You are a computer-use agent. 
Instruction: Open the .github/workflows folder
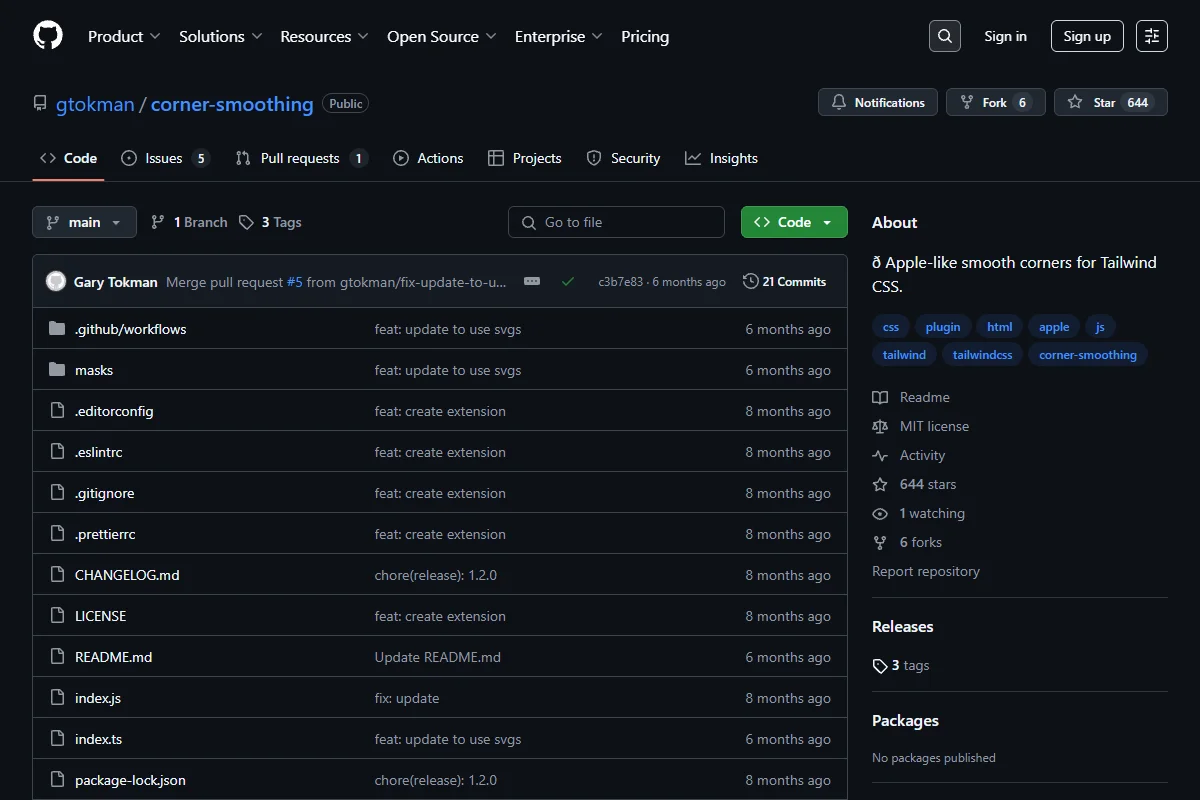[130, 329]
